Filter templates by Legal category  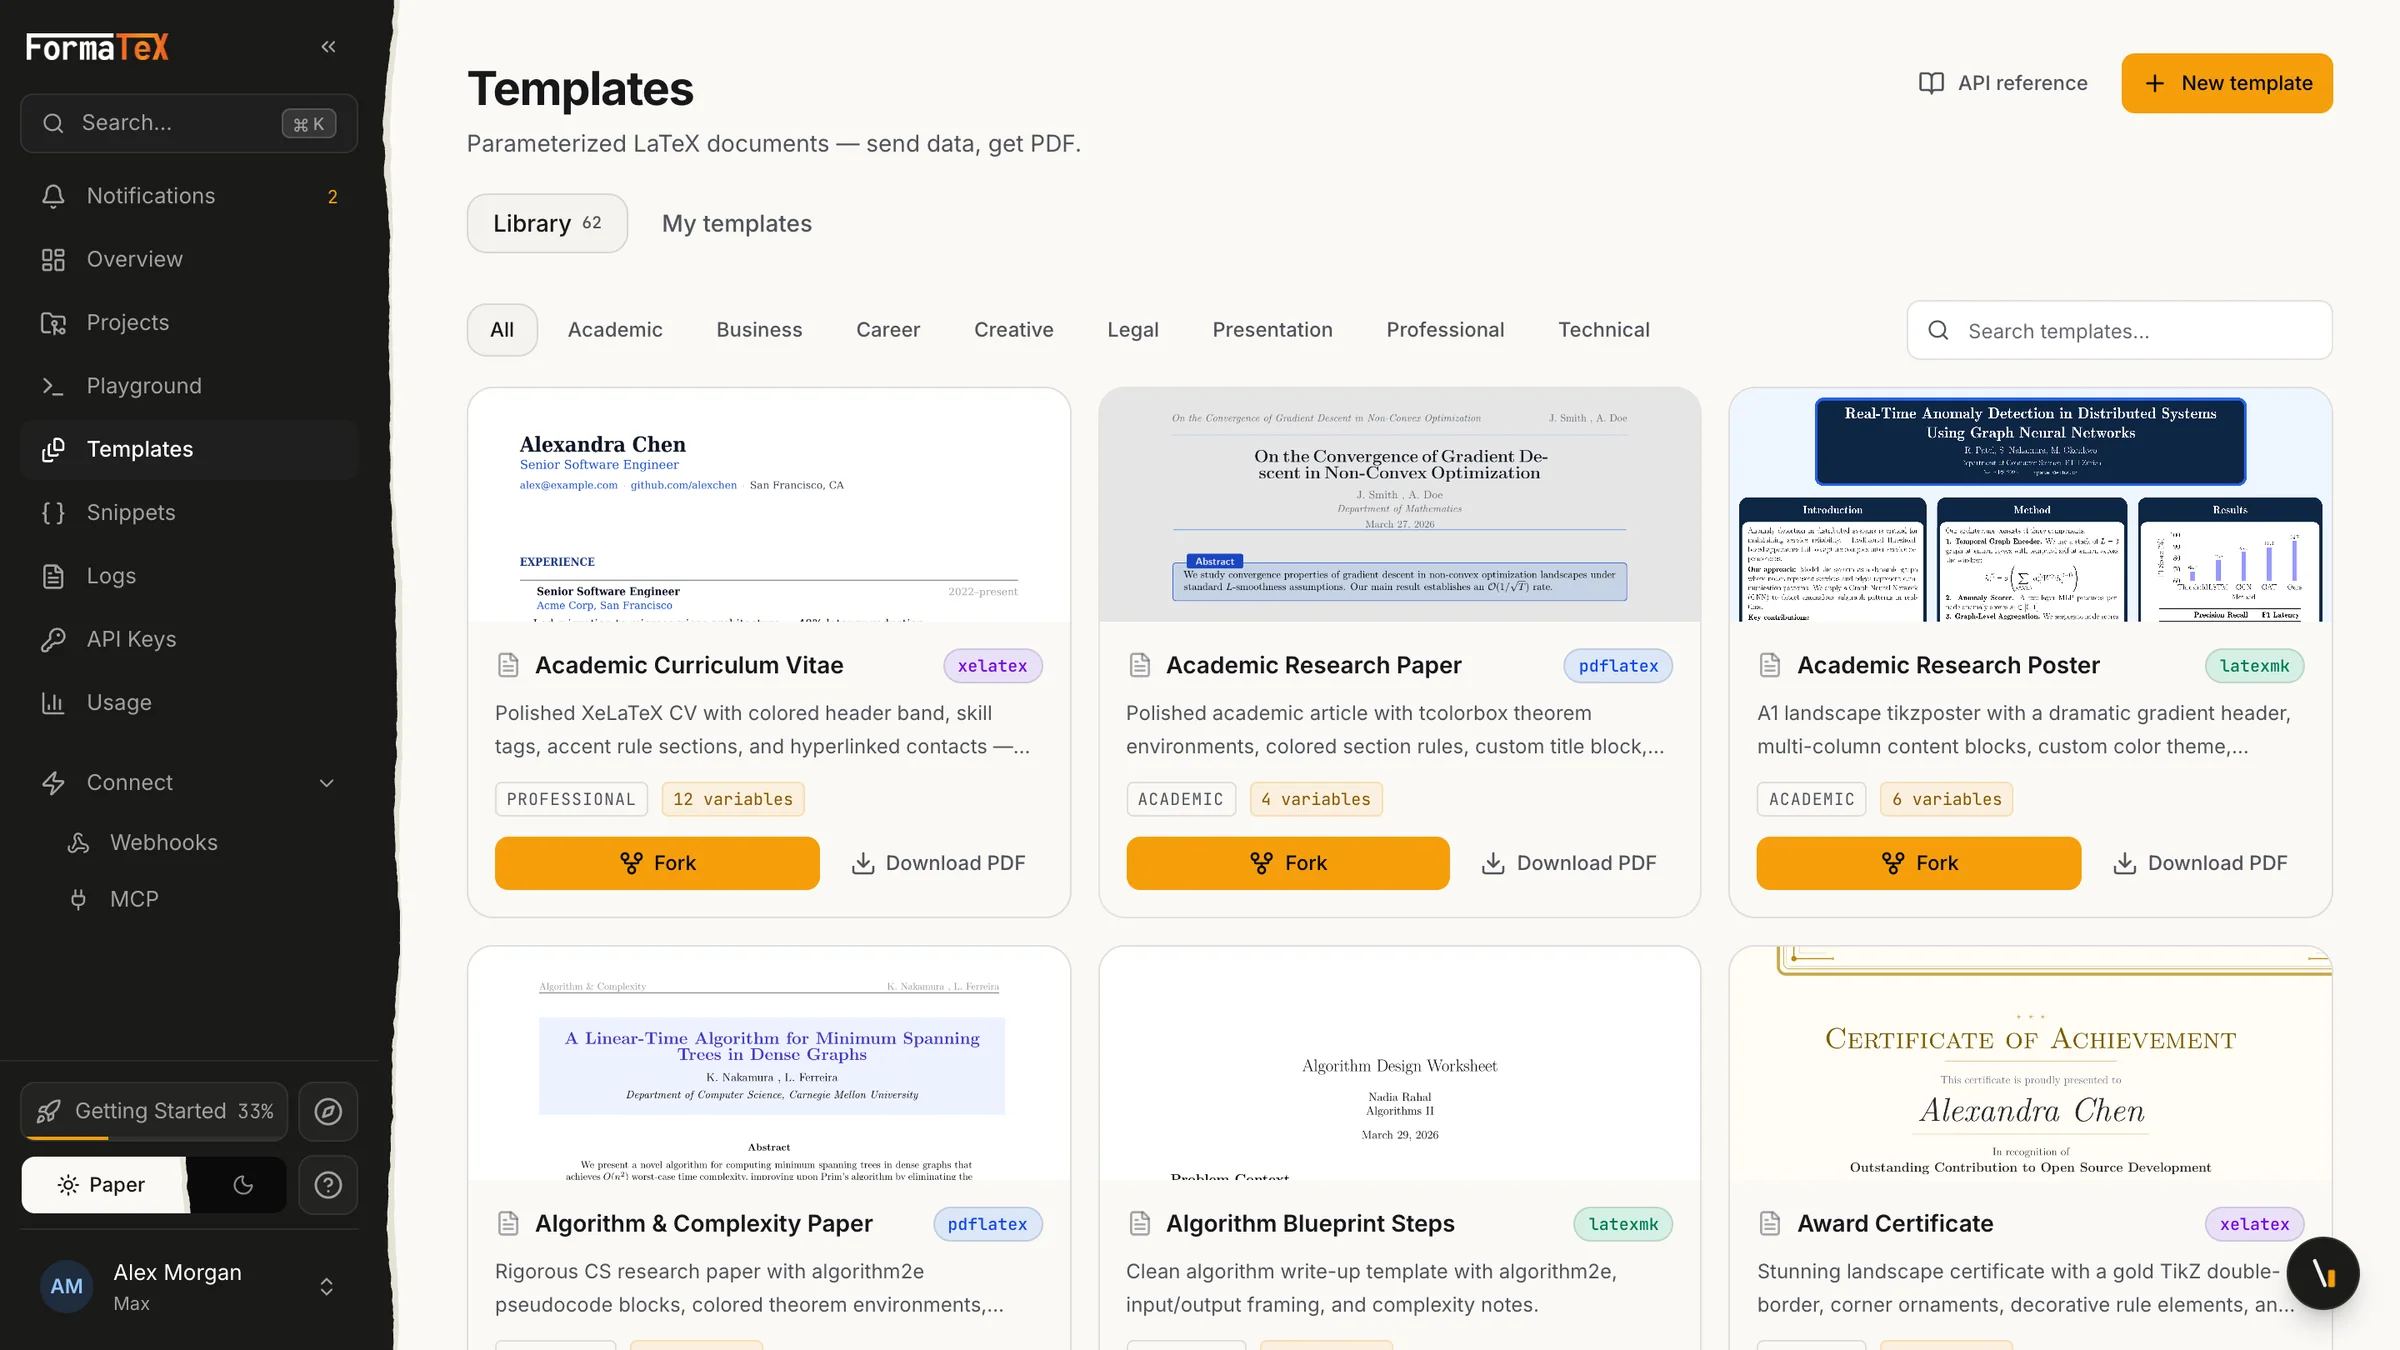(x=1133, y=330)
